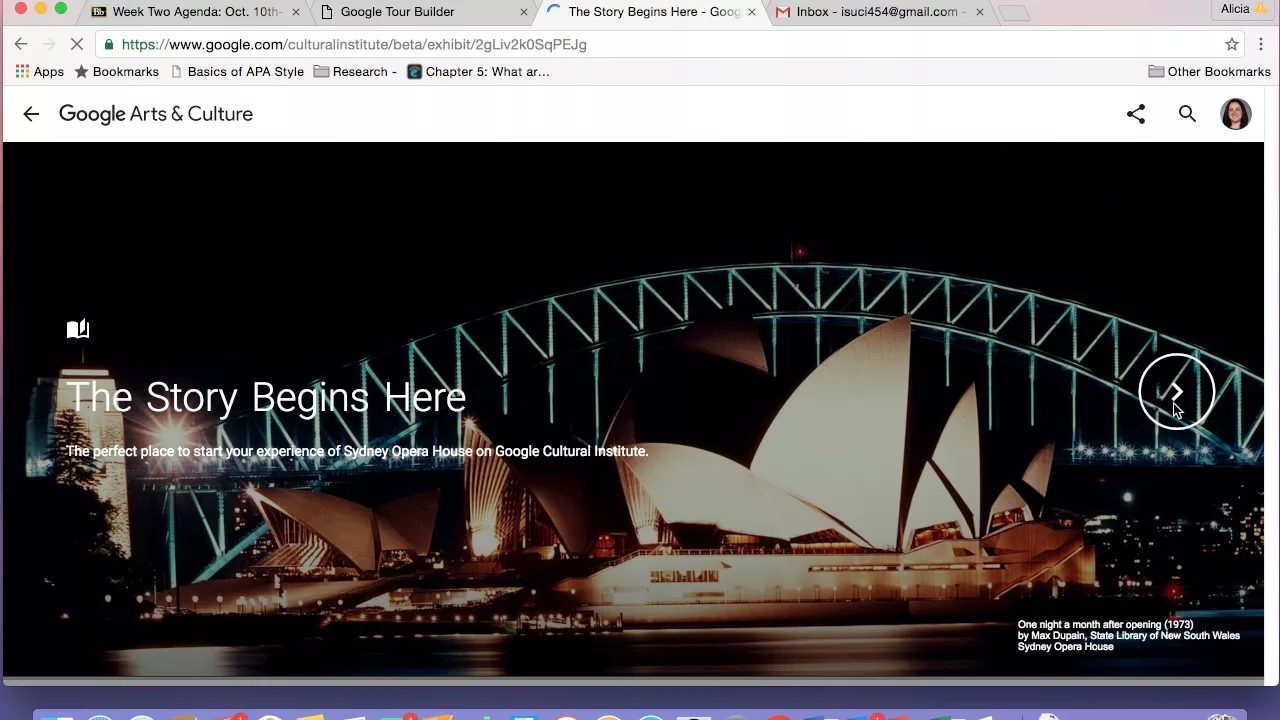The width and height of the screenshot is (1280, 720).
Task: Open the Chapter 5 bookmark
Action: [x=478, y=72]
